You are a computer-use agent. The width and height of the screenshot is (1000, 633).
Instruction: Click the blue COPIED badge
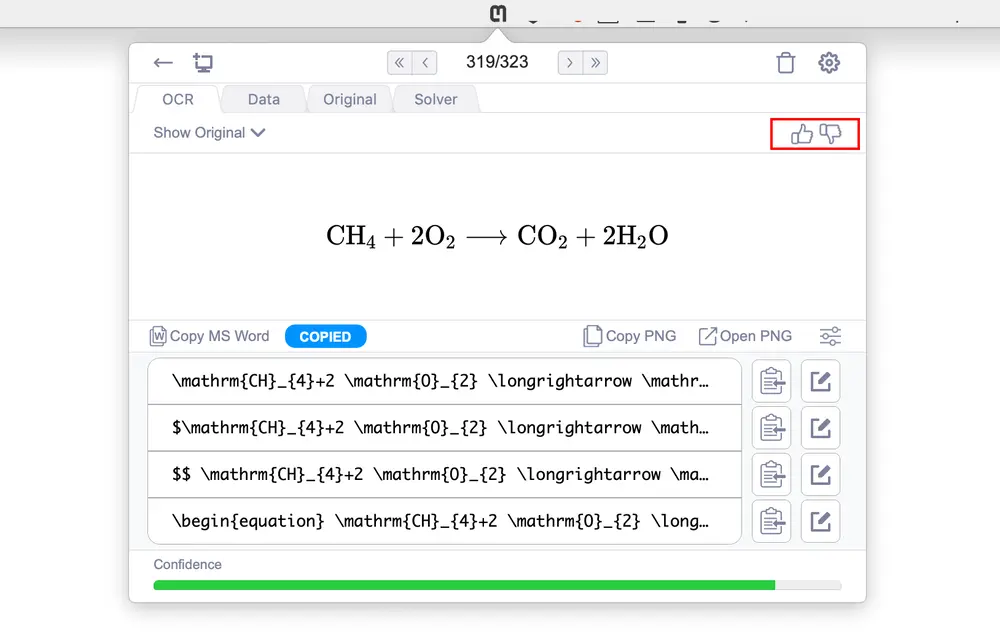pyautogui.click(x=325, y=337)
